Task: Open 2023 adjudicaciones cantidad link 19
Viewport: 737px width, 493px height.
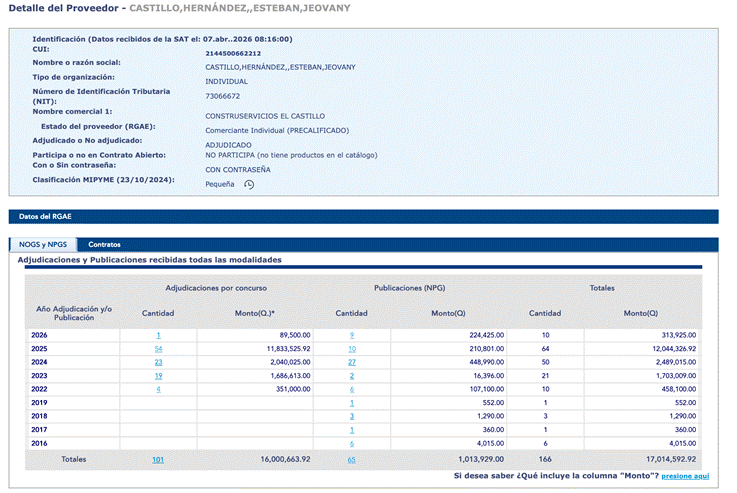Action: (x=158, y=376)
